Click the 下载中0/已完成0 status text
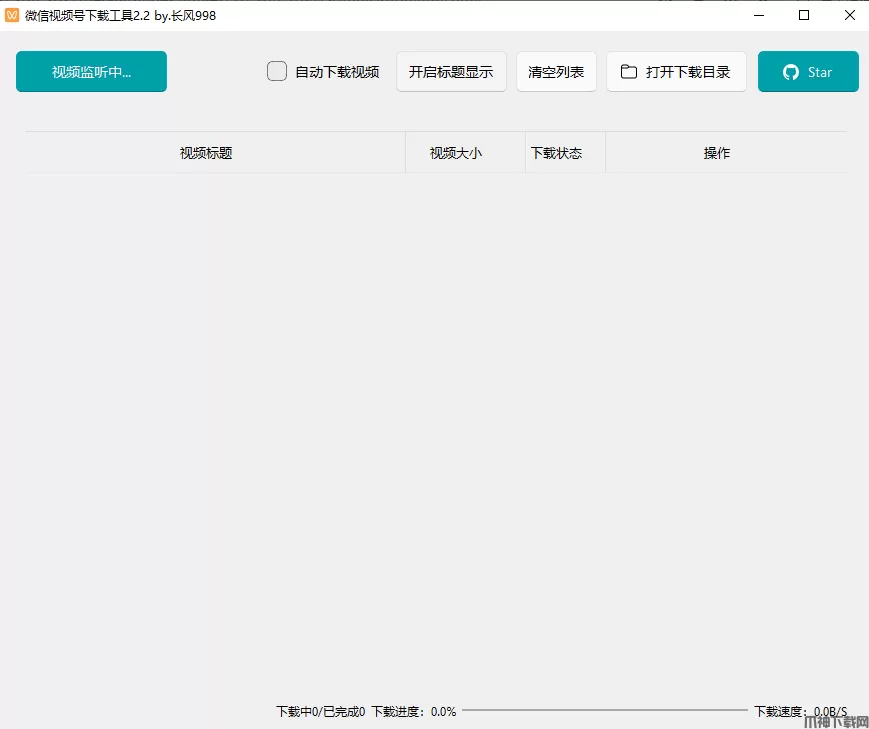This screenshot has height=729, width=869. (320, 712)
